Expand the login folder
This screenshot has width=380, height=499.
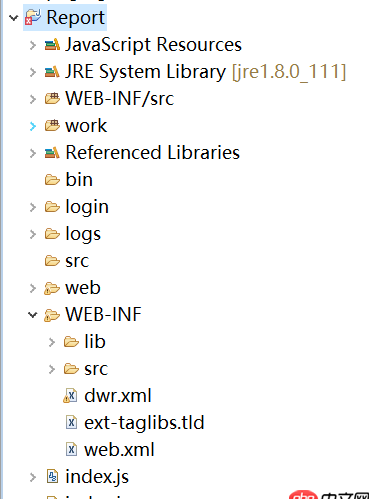pyautogui.click(x=33, y=207)
